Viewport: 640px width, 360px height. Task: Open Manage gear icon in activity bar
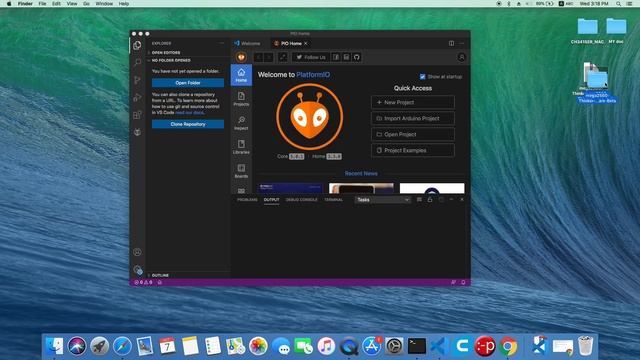click(138, 270)
